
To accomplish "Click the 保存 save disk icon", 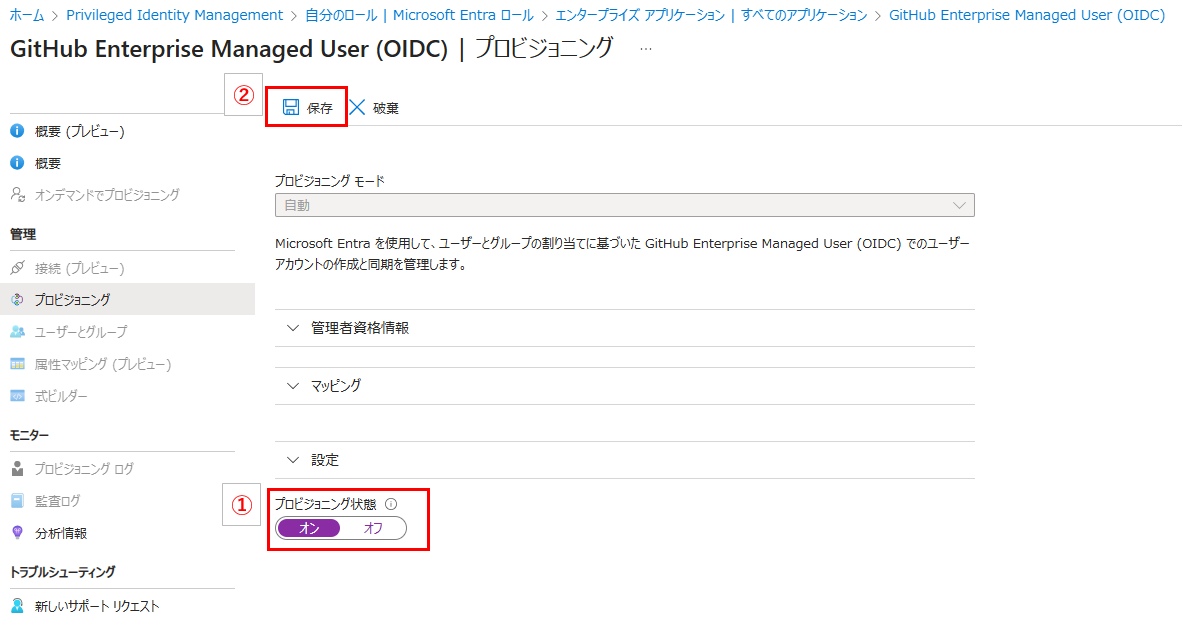I will click(291, 107).
